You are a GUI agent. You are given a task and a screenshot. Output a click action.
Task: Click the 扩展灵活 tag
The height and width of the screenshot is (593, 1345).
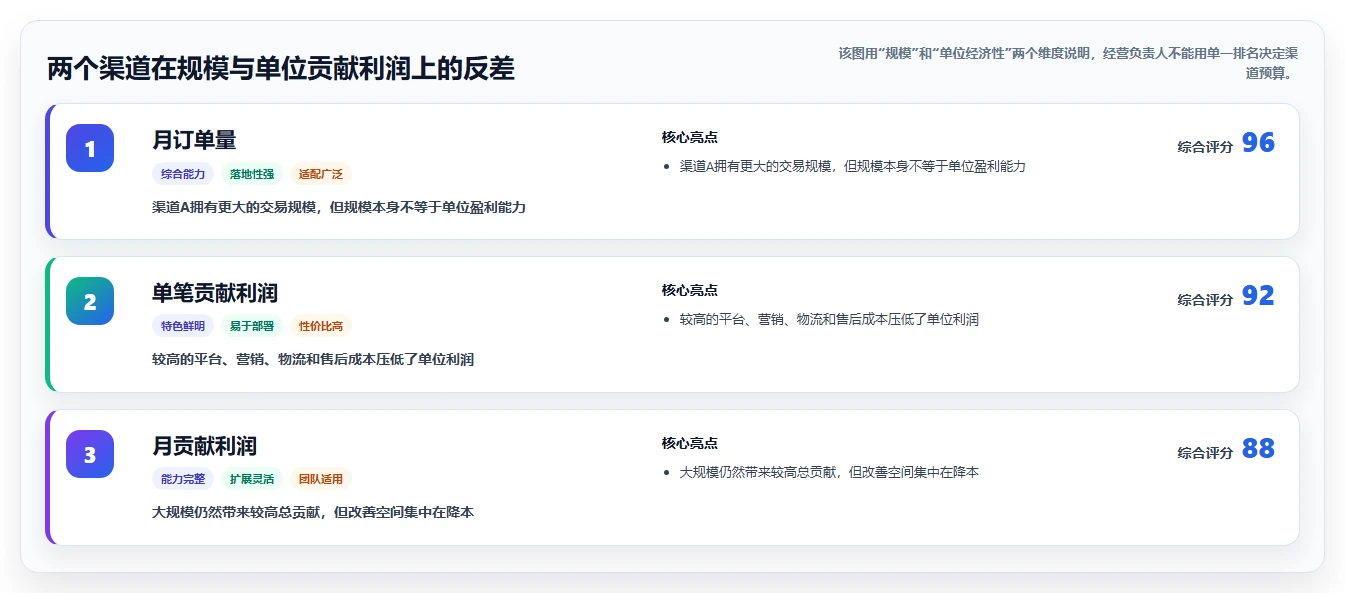[252, 479]
